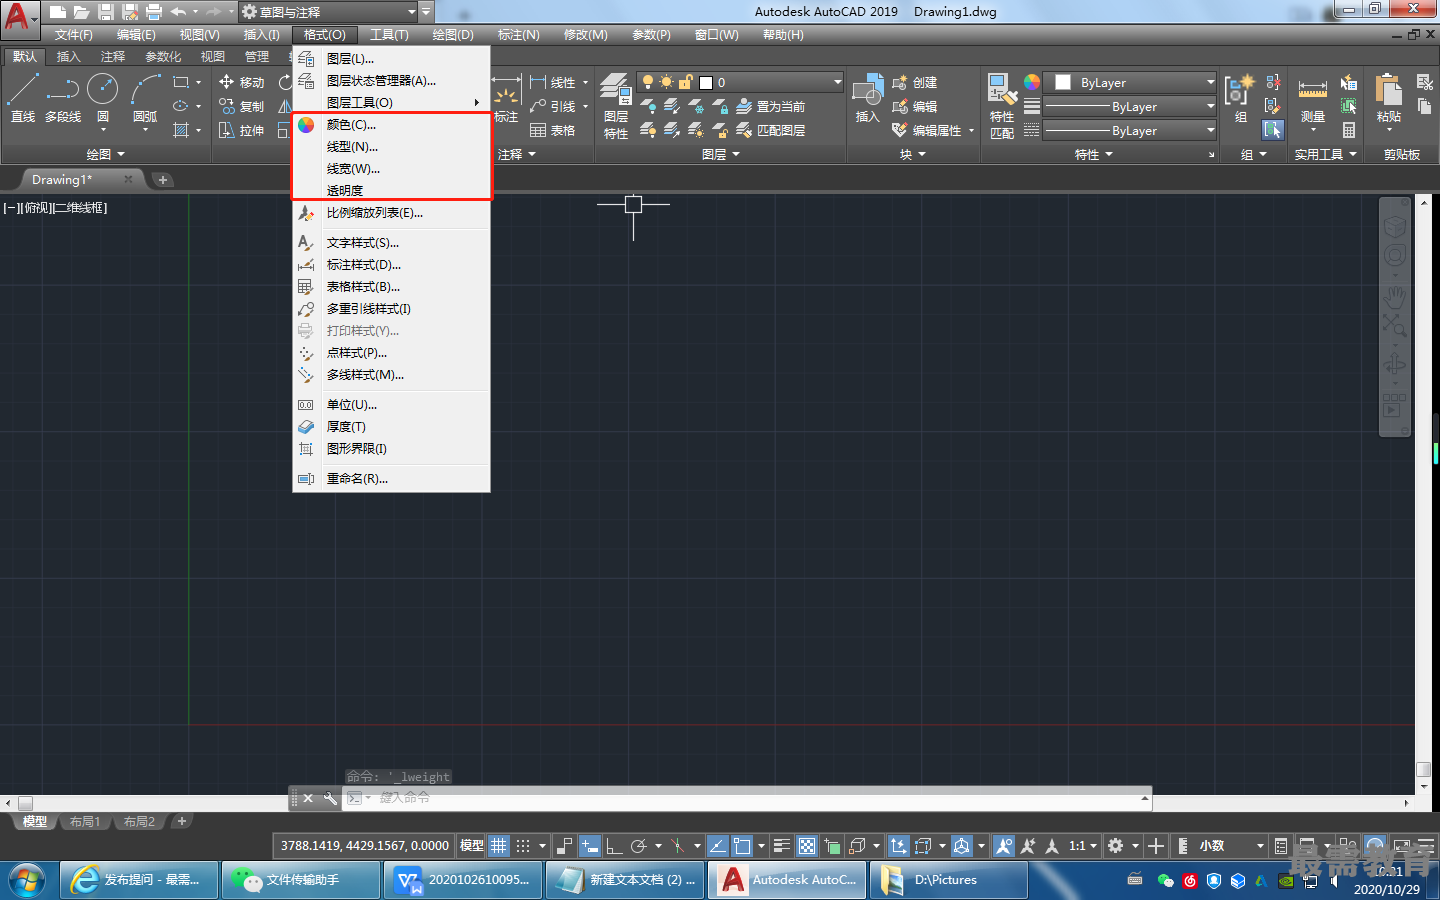This screenshot has width=1440, height=900.
Task: Click the Paste (粘贴) icon
Action: click(x=1388, y=98)
